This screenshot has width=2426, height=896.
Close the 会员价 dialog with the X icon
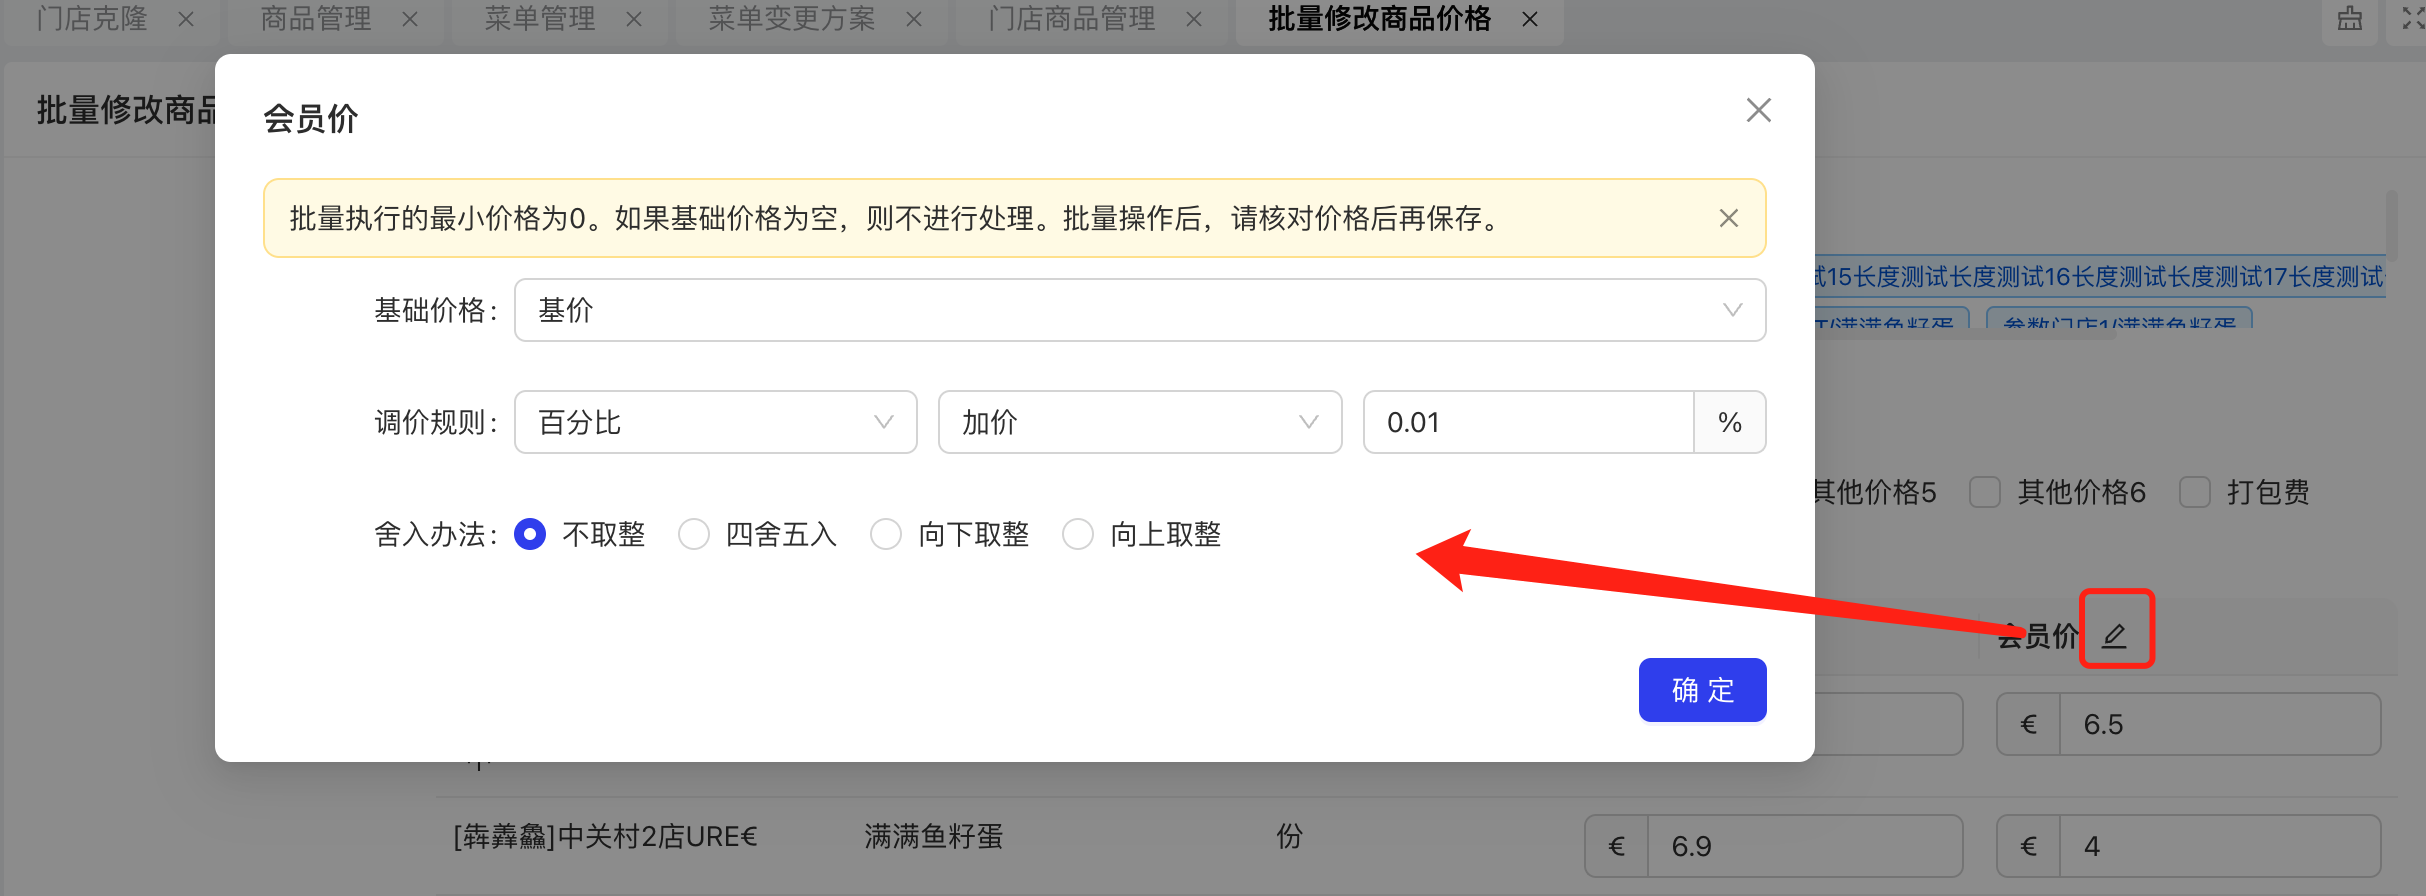[1758, 110]
